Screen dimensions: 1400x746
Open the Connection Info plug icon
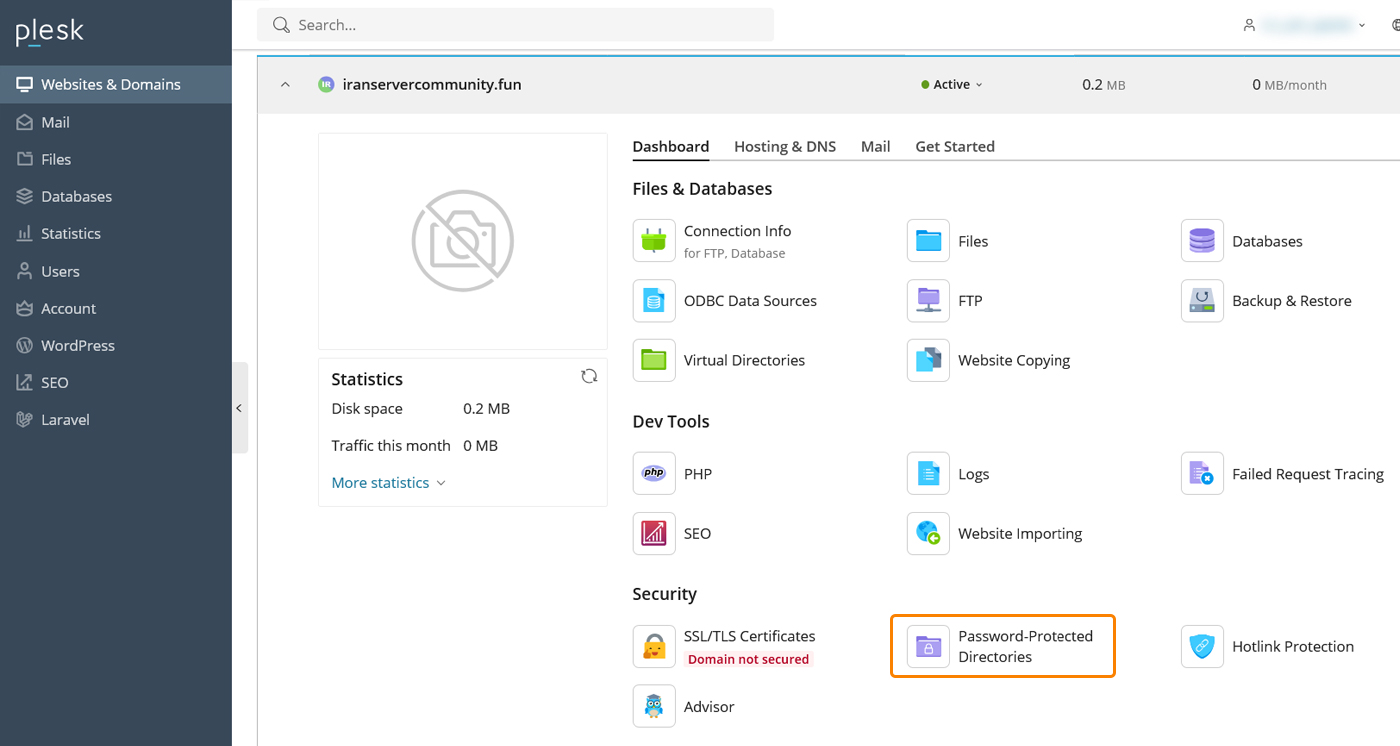pos(654,241)
